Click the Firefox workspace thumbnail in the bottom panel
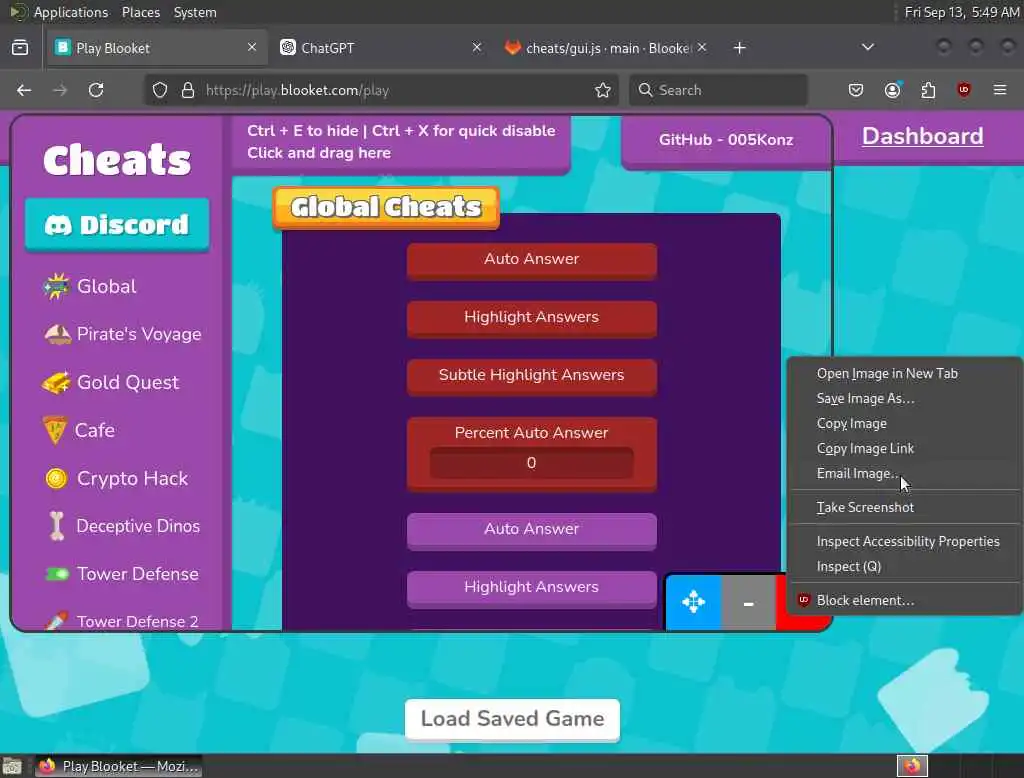Screen dimensions: 1024x778 912,766
